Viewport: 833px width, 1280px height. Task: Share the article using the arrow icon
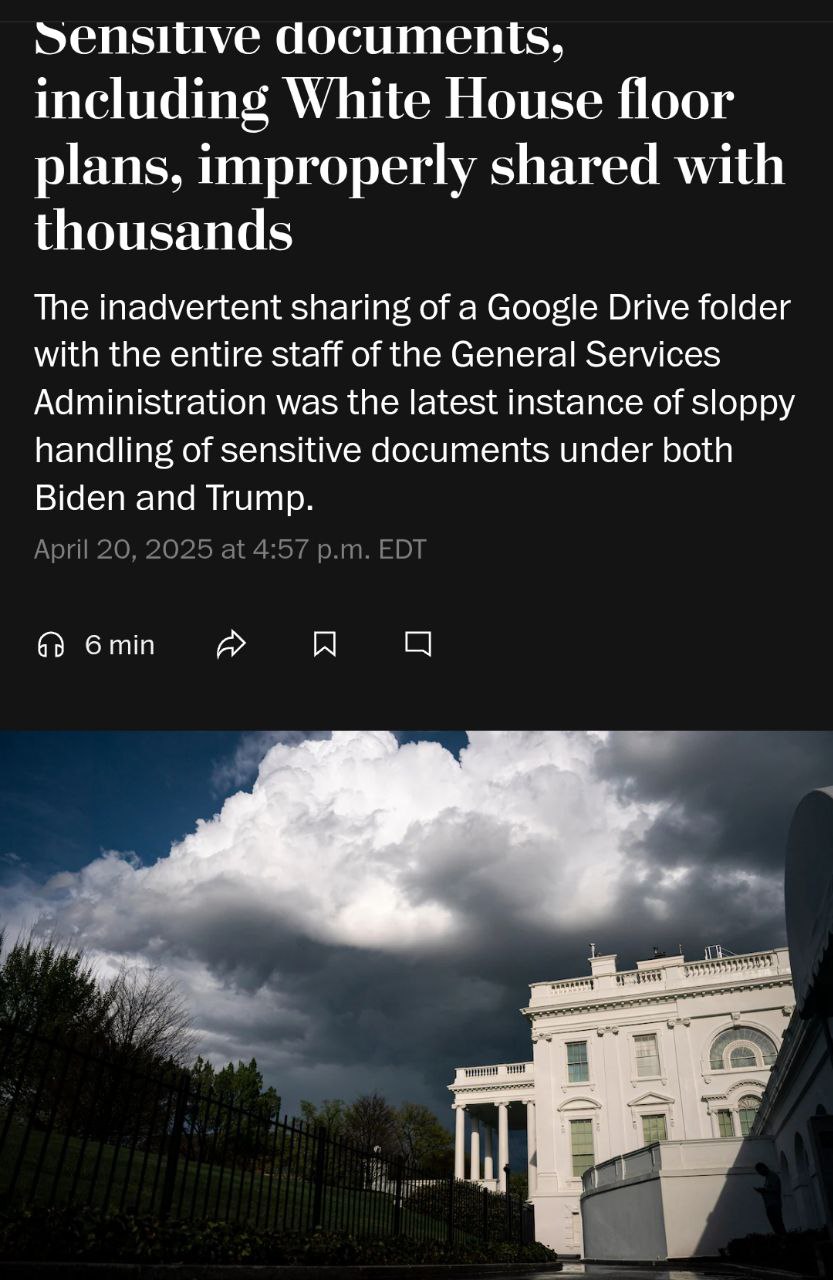pos(231,645)
